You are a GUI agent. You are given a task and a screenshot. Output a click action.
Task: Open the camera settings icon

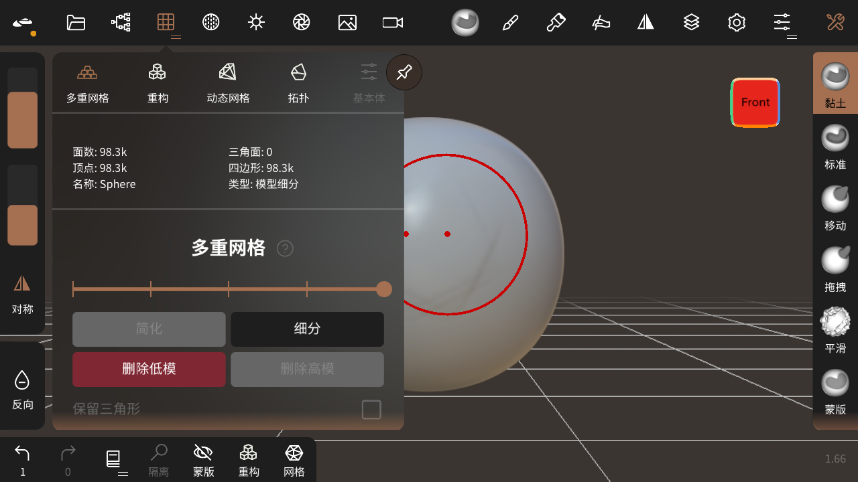point(393,22)
